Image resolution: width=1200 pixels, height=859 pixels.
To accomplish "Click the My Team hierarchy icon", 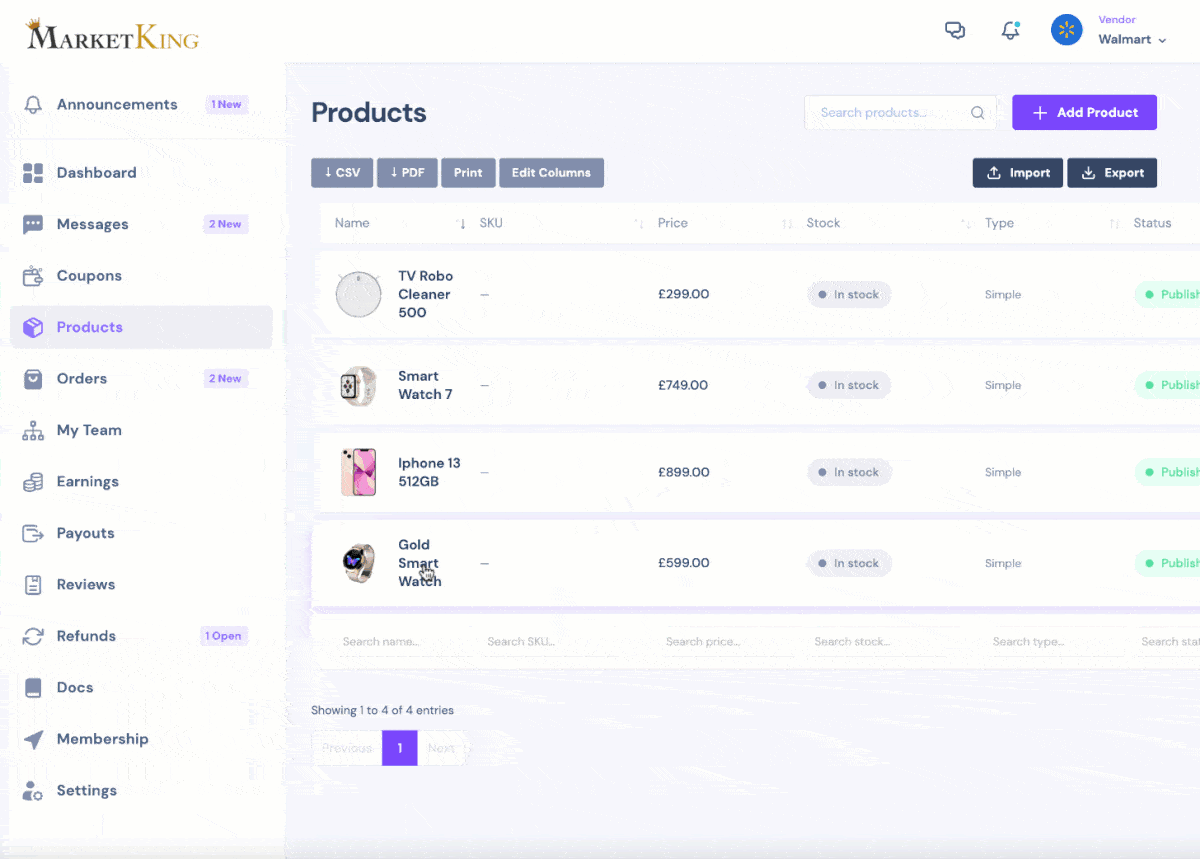I will (x=33, y=431).
